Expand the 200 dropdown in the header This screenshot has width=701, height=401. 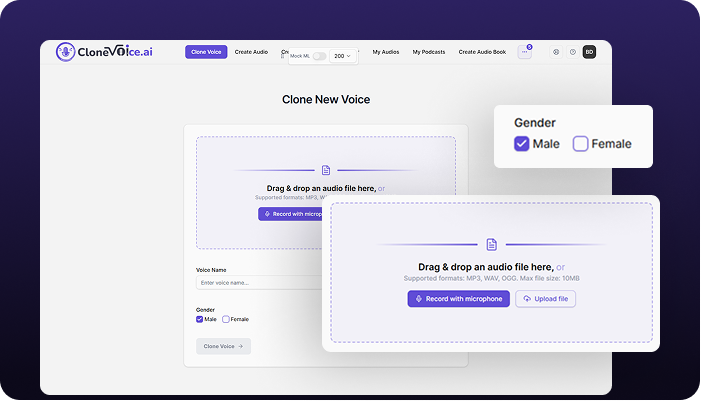pos(343,57)
